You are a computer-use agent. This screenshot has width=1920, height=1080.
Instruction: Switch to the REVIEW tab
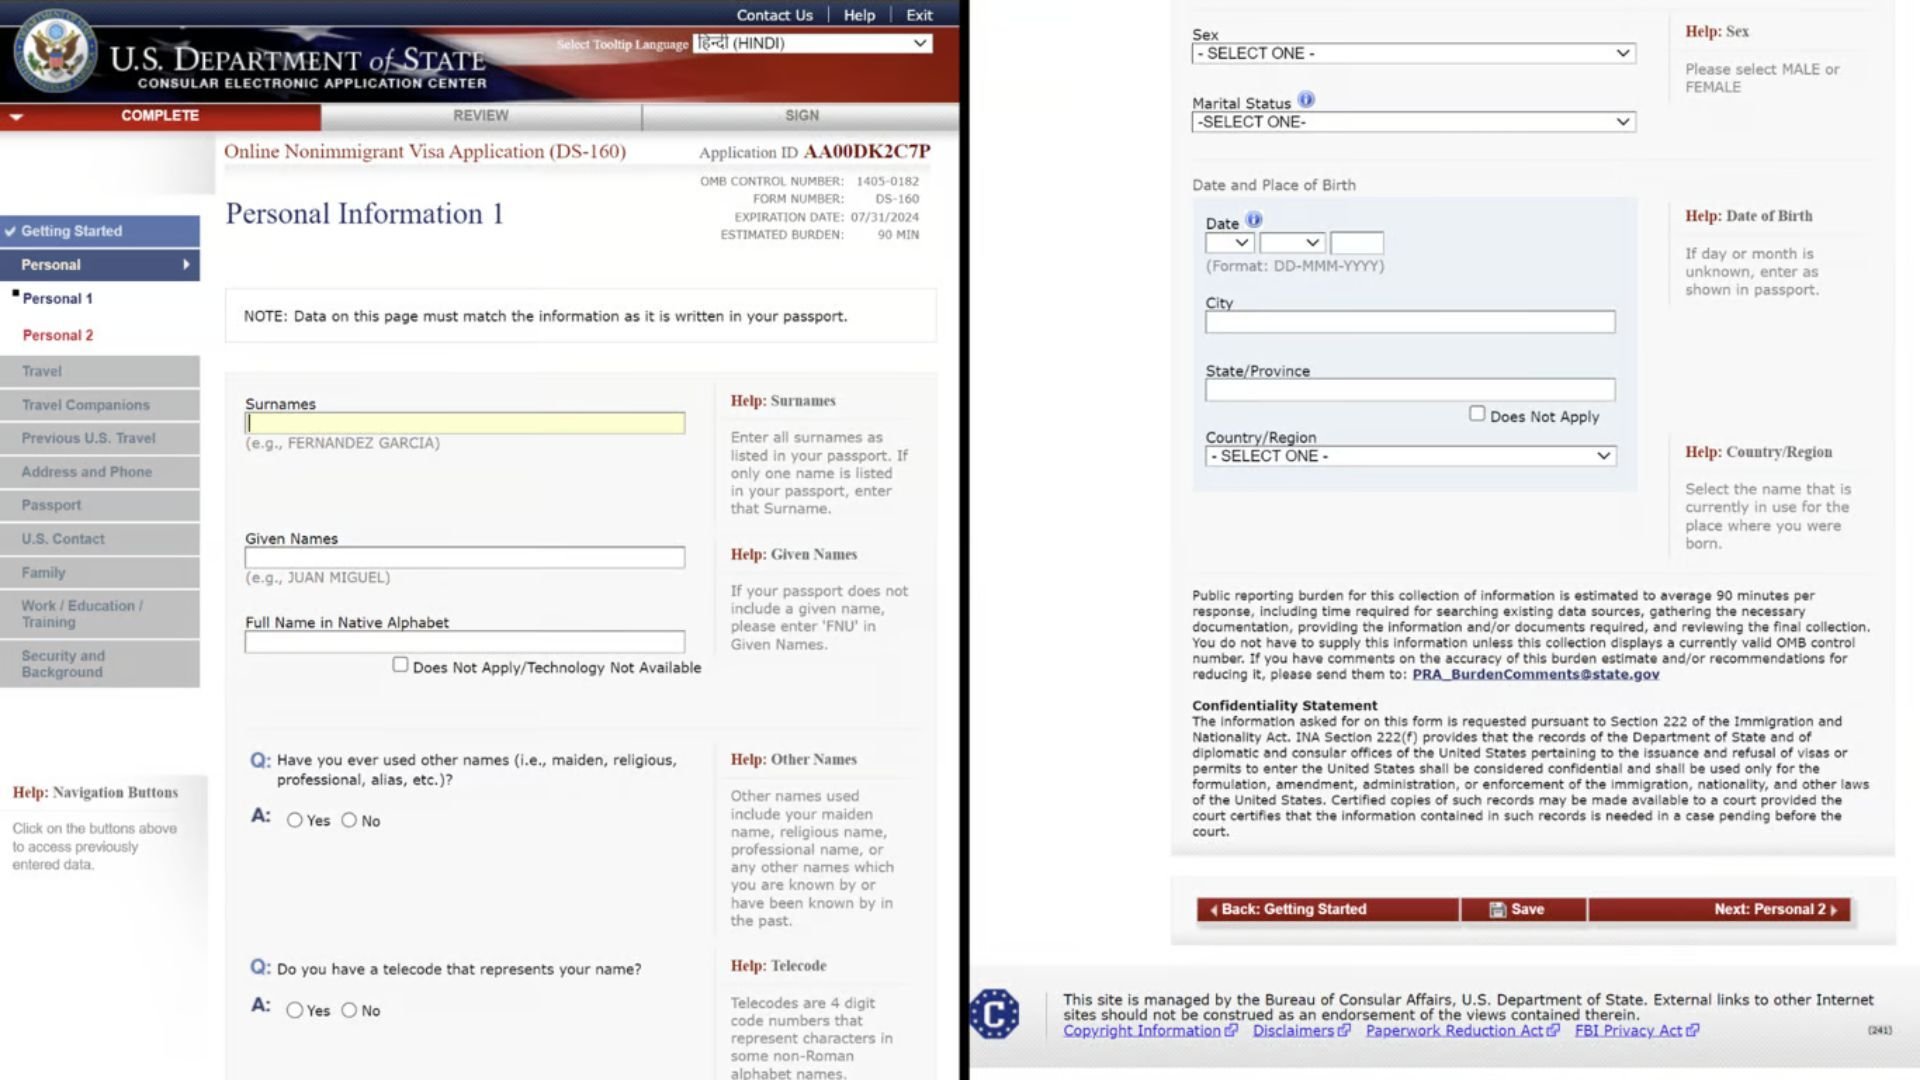coord(480,114)
